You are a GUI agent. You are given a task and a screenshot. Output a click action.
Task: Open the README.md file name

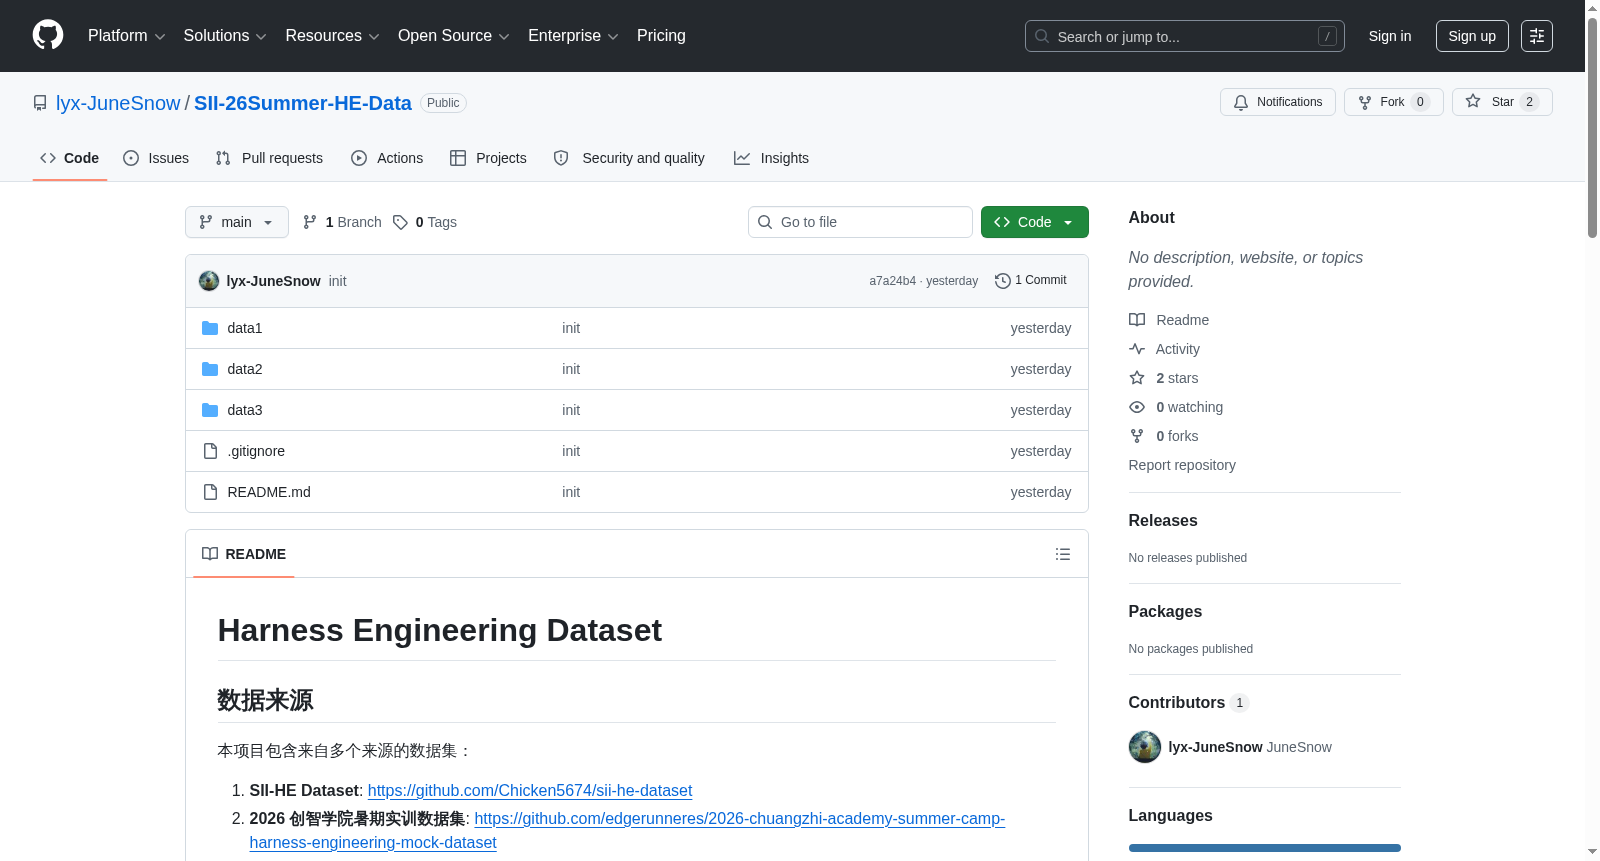(x=269, y=492)
